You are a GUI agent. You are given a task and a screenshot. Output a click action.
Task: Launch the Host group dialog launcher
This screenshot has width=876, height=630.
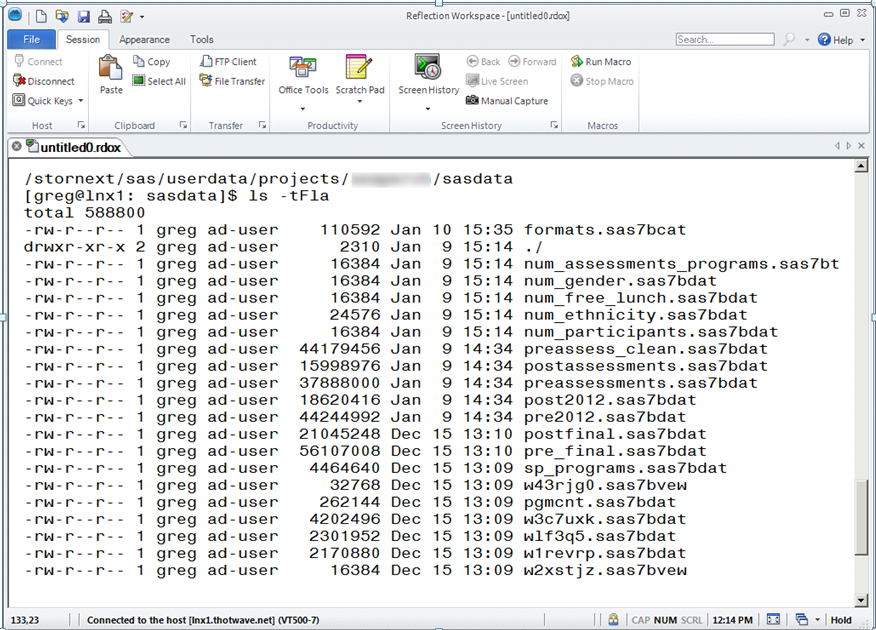(x=81, y=125)
